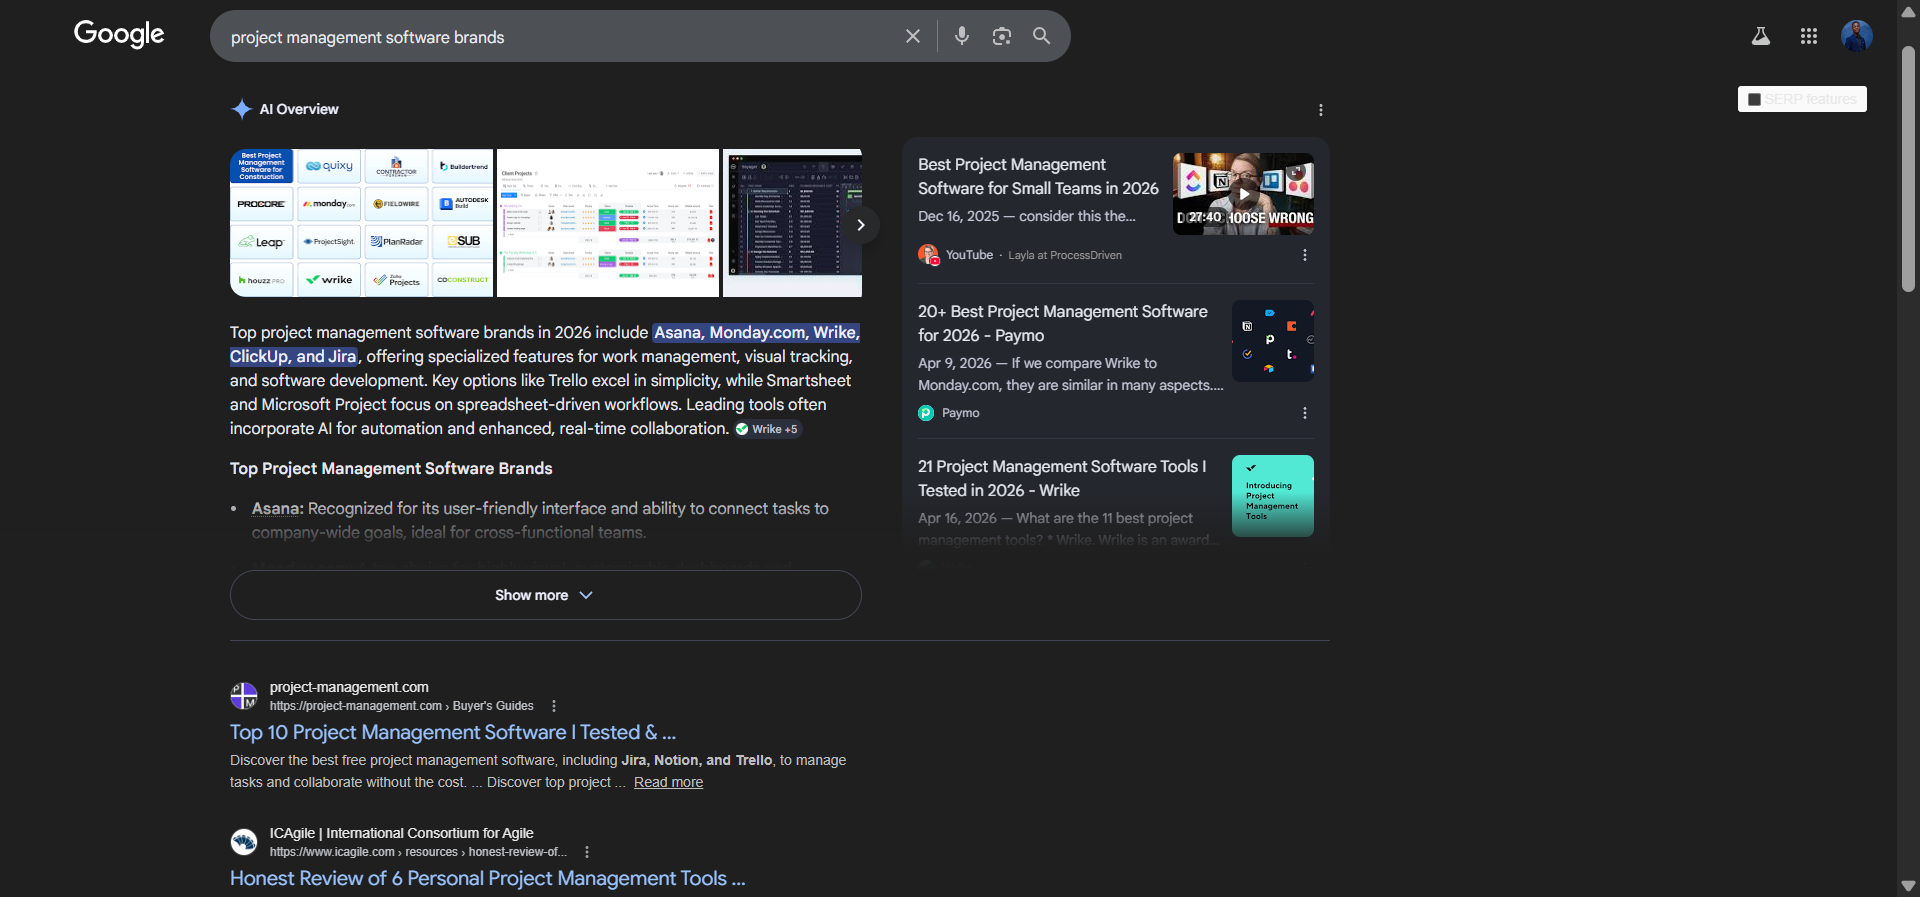
Task: Click Read more in the project-management.com snippet
Action: click(668, 782)
